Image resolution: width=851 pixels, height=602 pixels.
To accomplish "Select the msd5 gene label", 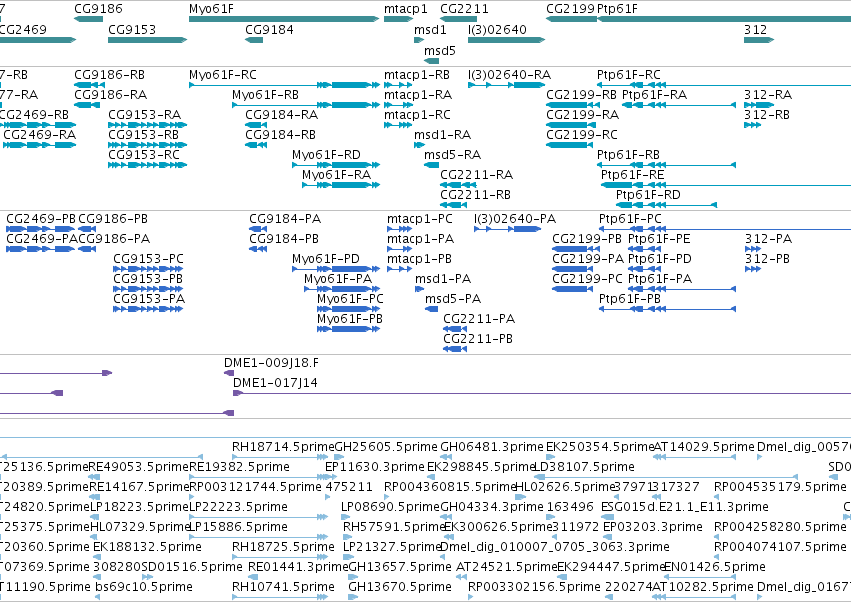I will pos(440,50).
